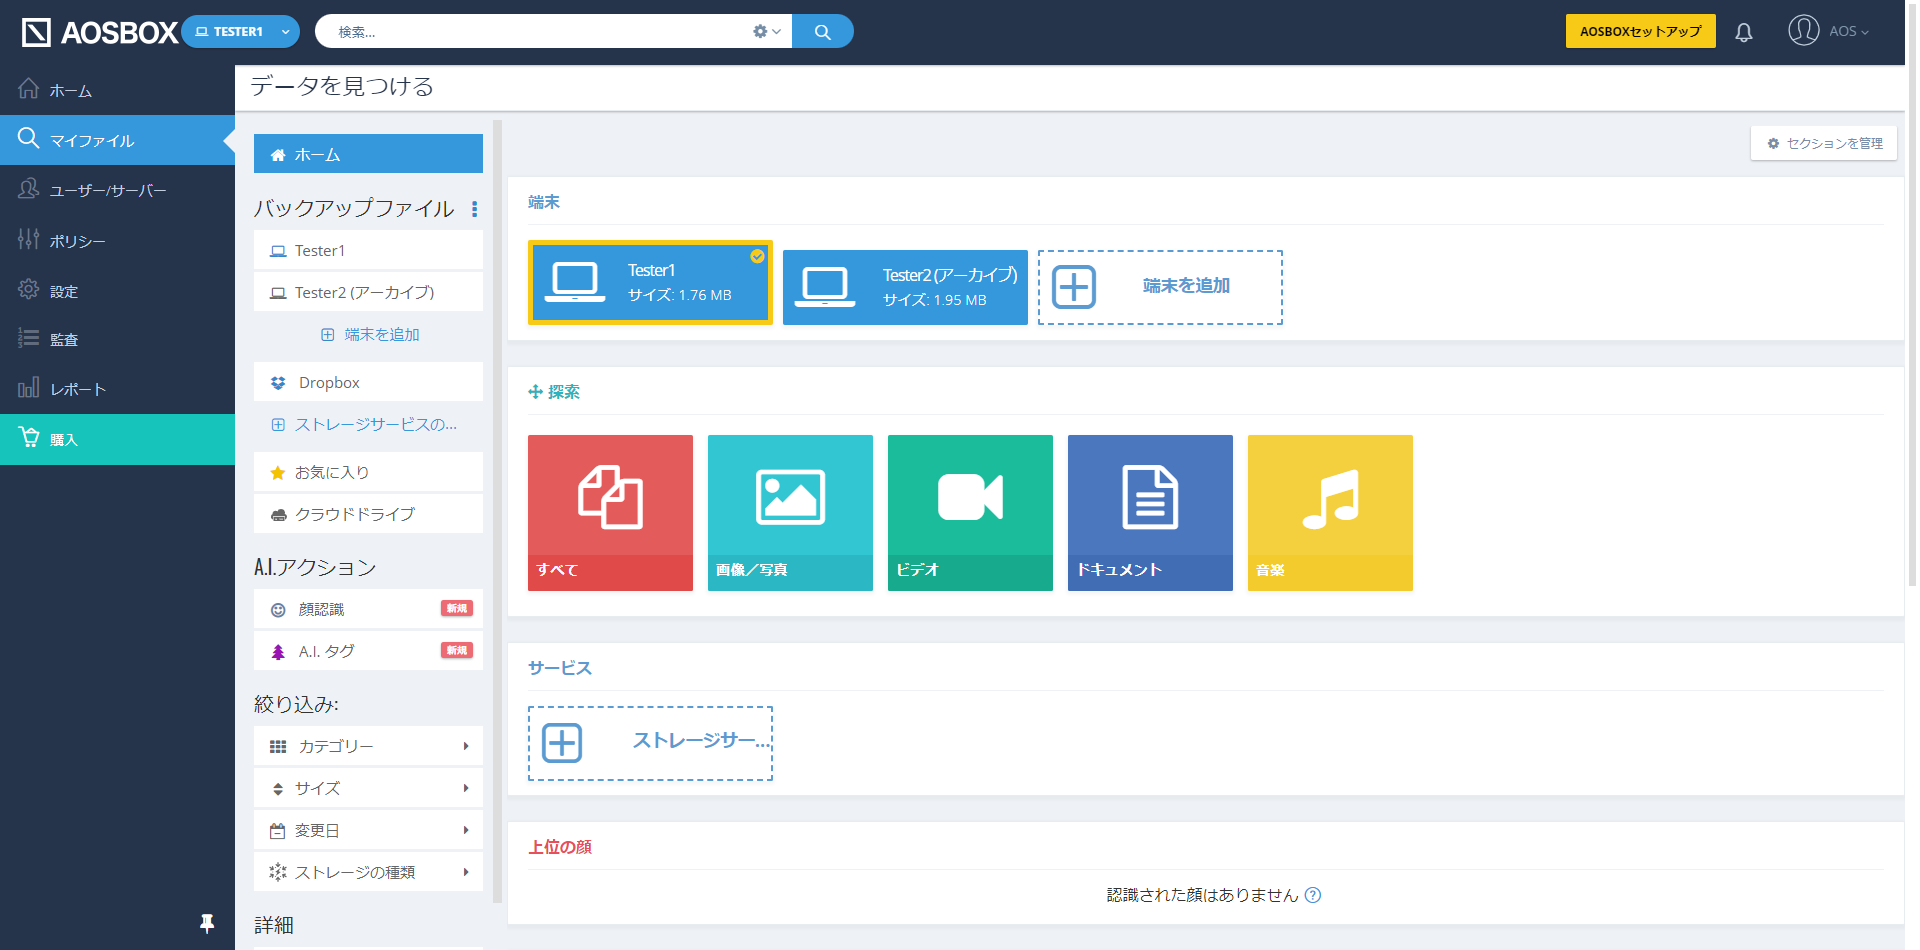Click the ストレージサービスの... link in the file panel

365,424
